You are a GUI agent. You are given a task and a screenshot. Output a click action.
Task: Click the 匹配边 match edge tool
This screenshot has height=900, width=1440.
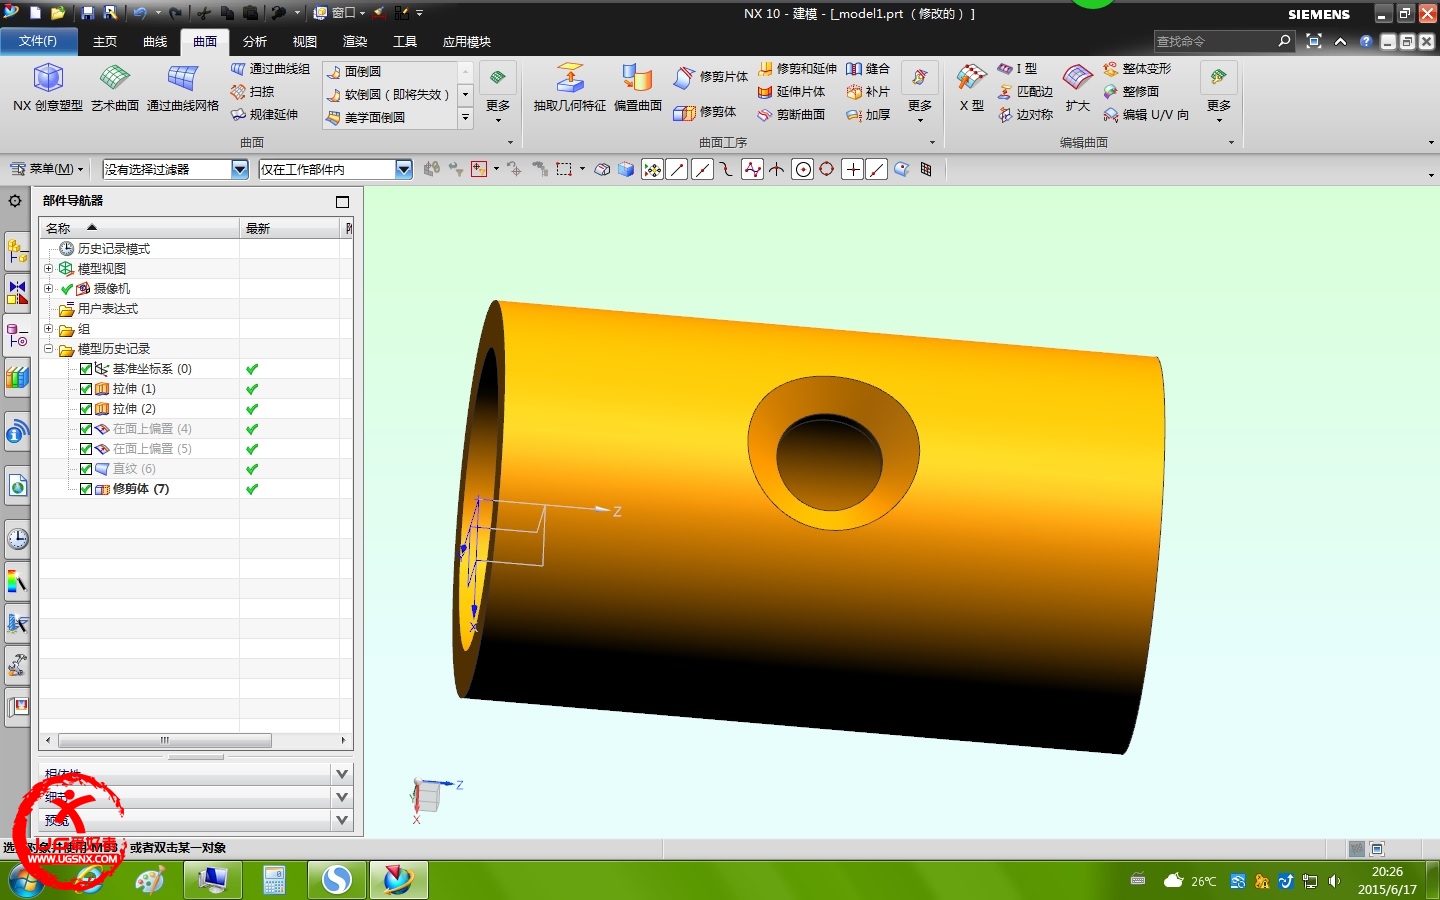tap(1025, 92)
